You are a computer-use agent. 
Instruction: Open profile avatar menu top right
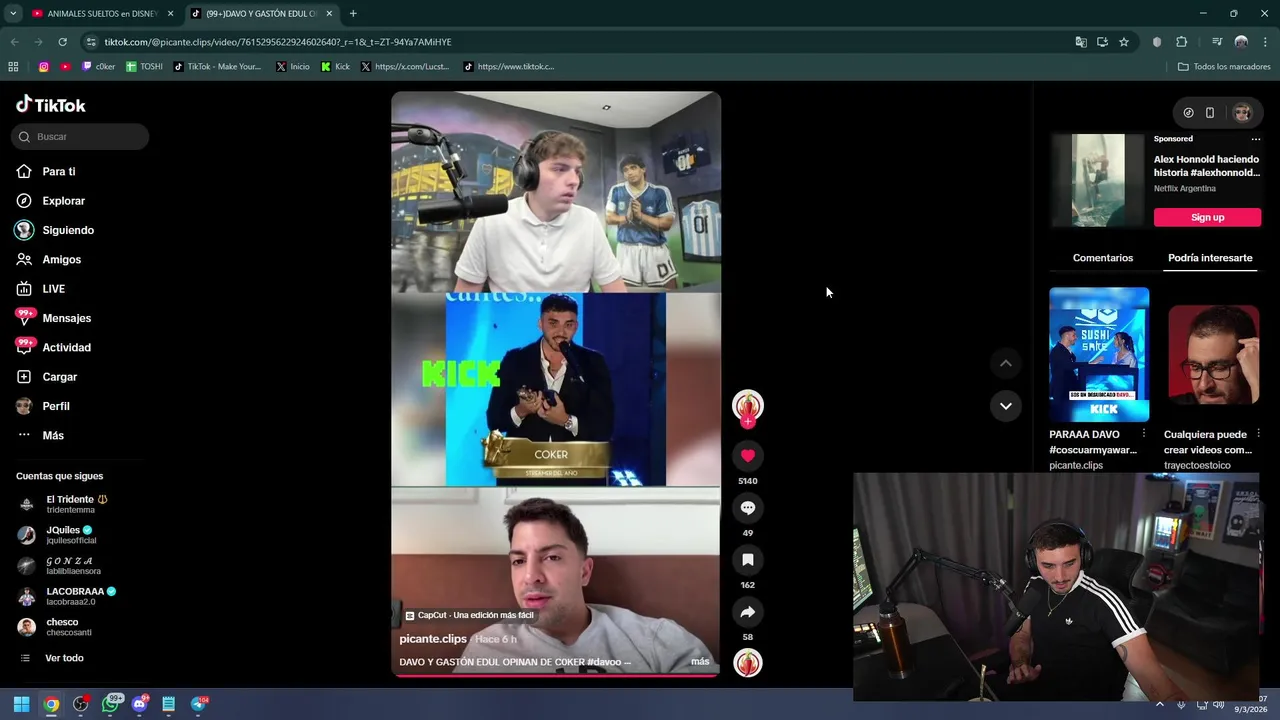pyautogui.click(x=1242, y=113)
